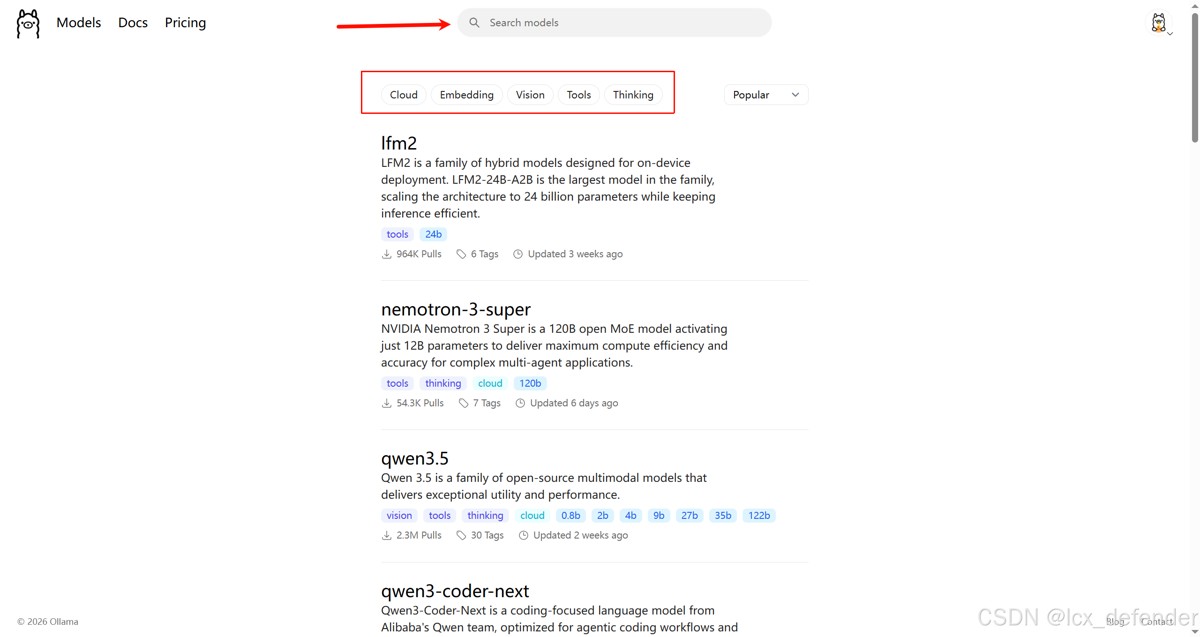Open the nemotron-3-super model link

pyautogui.click(x=456, y=309)
